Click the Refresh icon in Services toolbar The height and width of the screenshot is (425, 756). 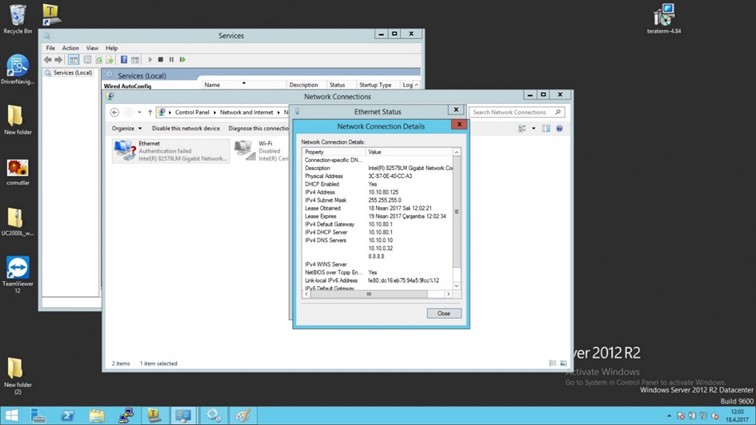click(98, 60)
